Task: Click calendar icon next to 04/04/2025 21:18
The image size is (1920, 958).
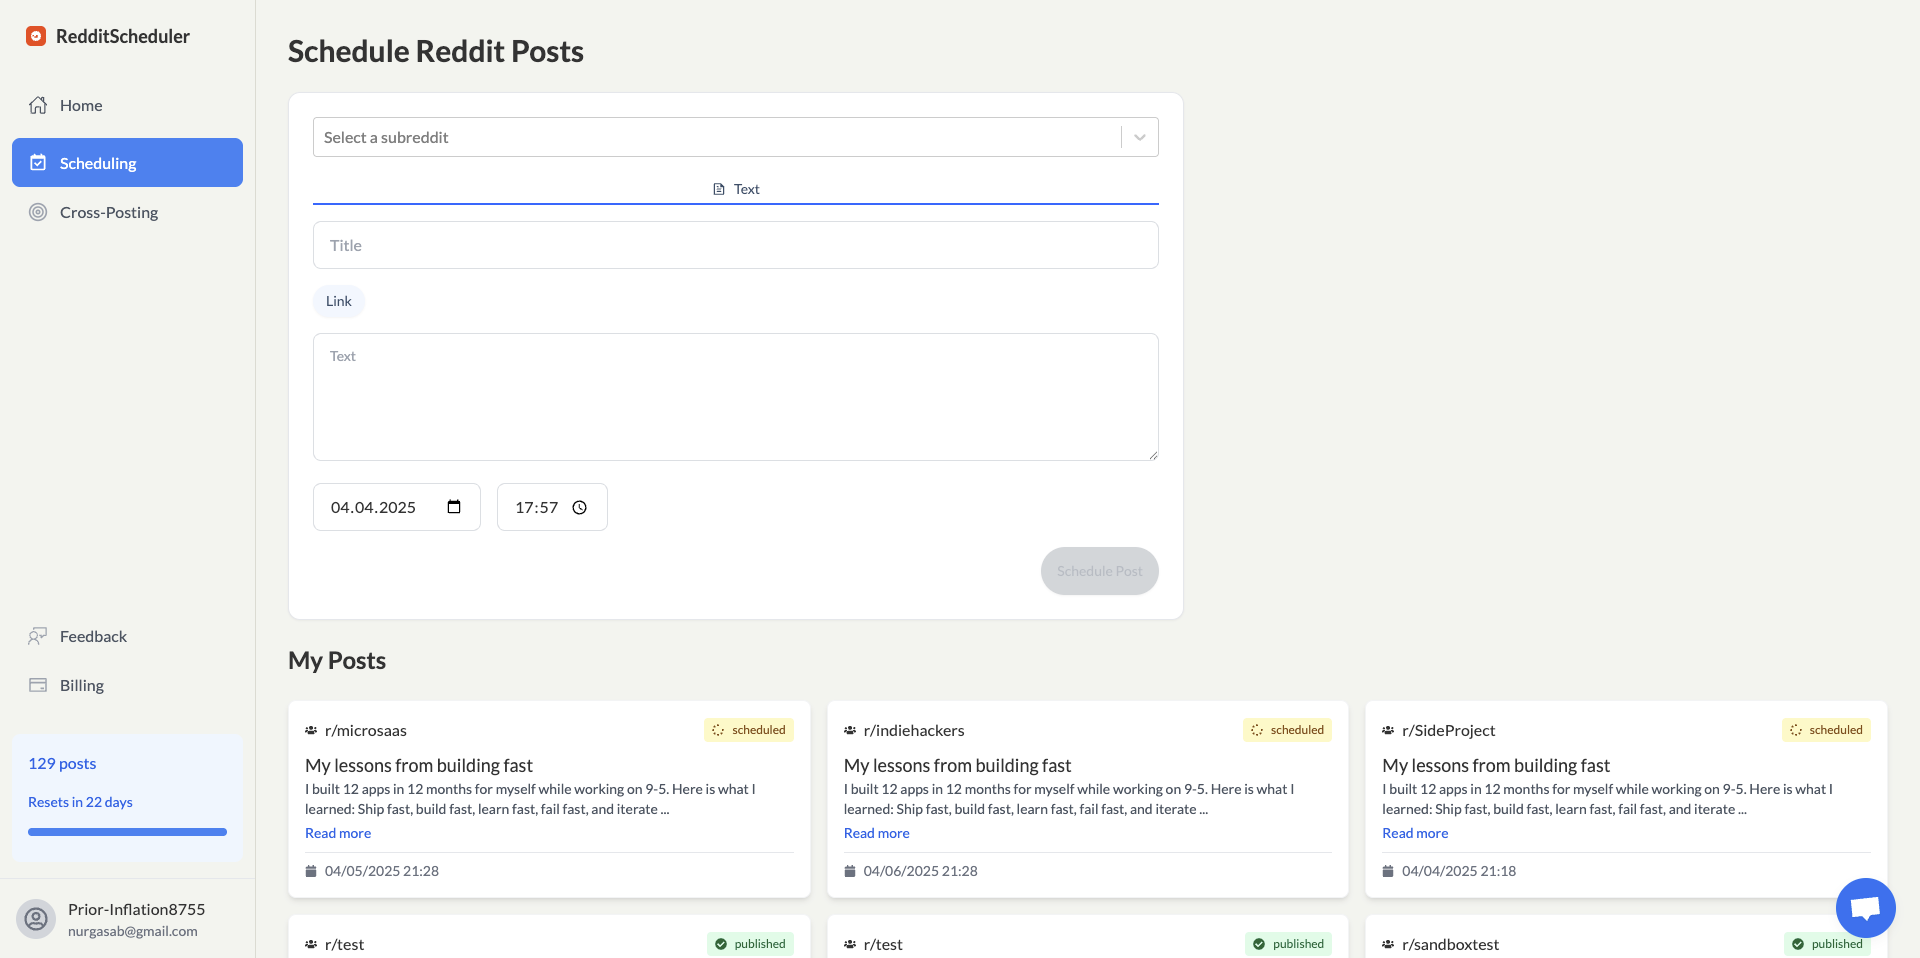Action: pyautogui.click(x=1388, y=871)
